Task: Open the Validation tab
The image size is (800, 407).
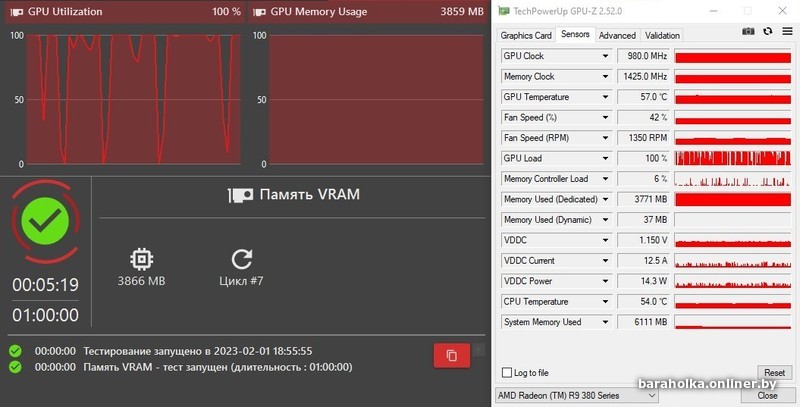Action: coord(662,35)
